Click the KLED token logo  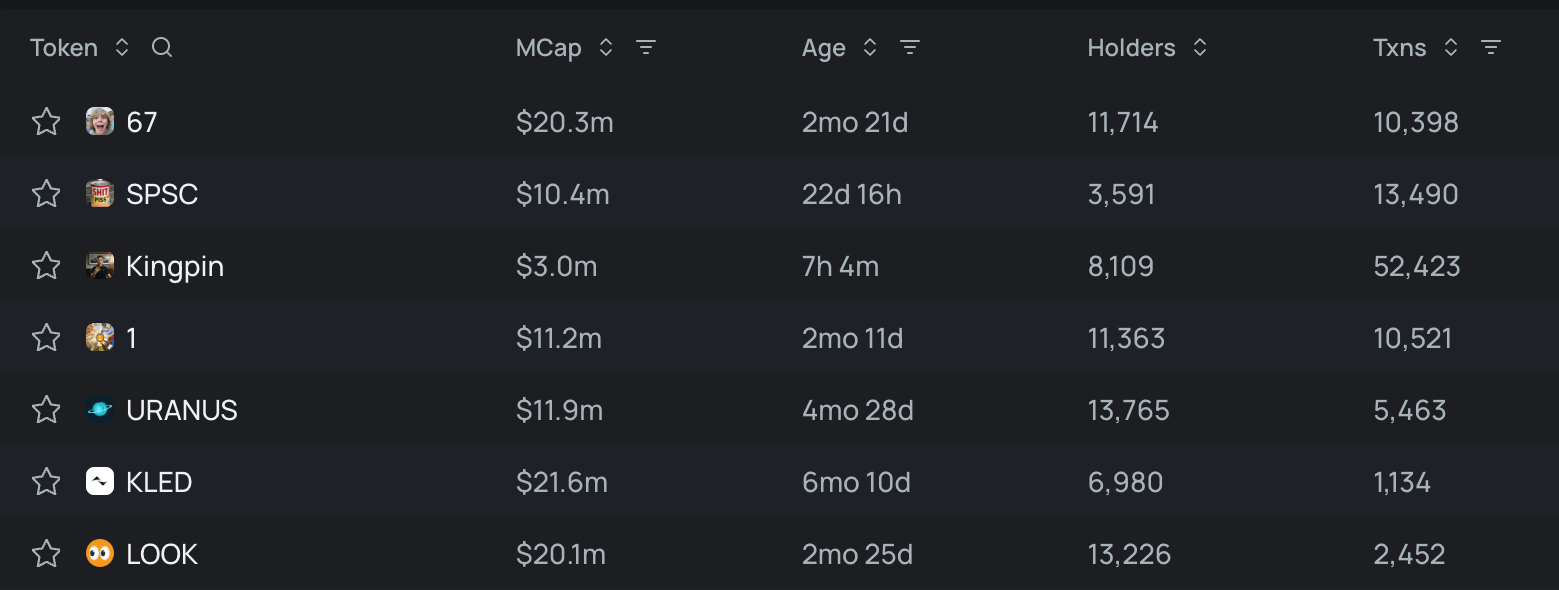(x=100, y=482)
